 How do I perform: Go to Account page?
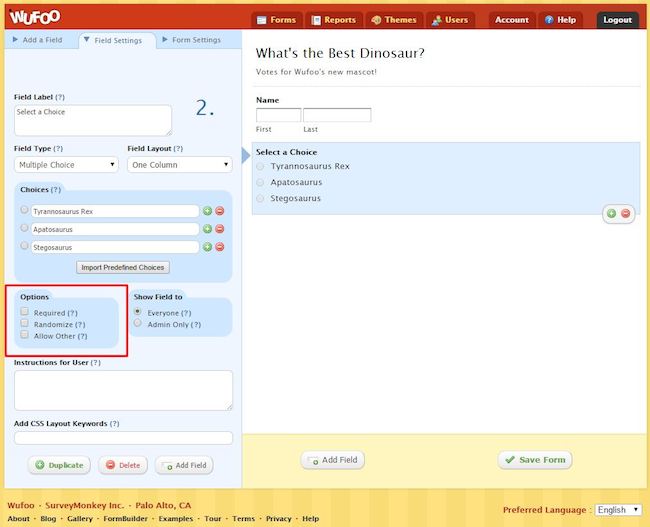[512, 20]
